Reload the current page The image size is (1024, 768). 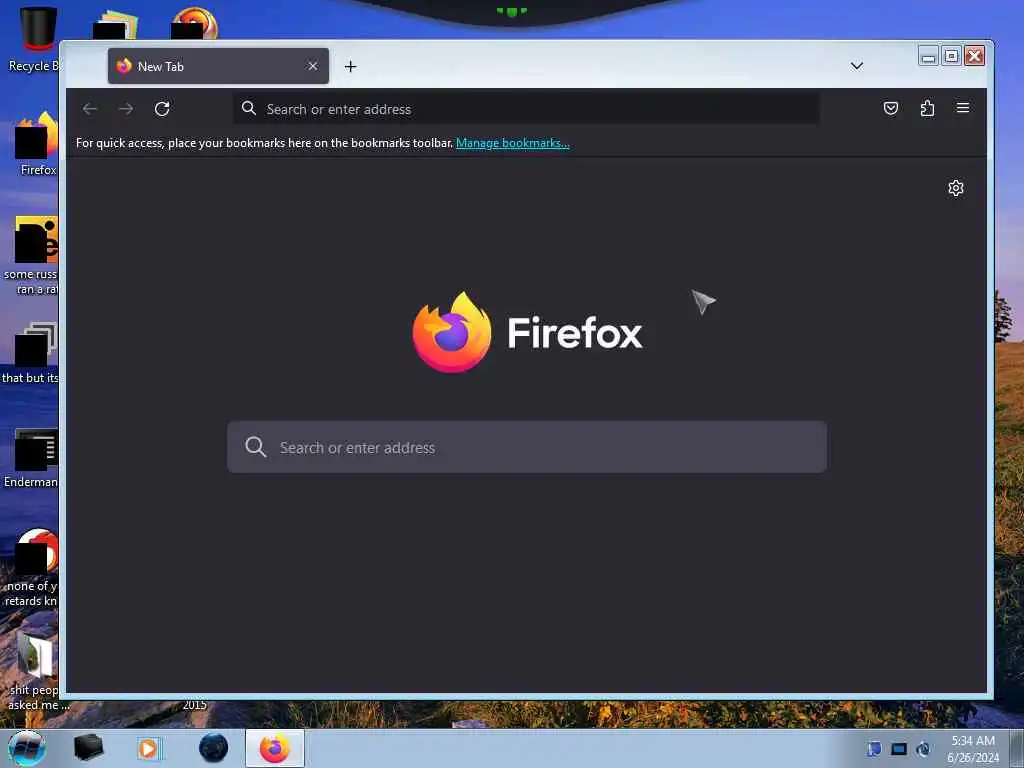[x=162, y=108]
